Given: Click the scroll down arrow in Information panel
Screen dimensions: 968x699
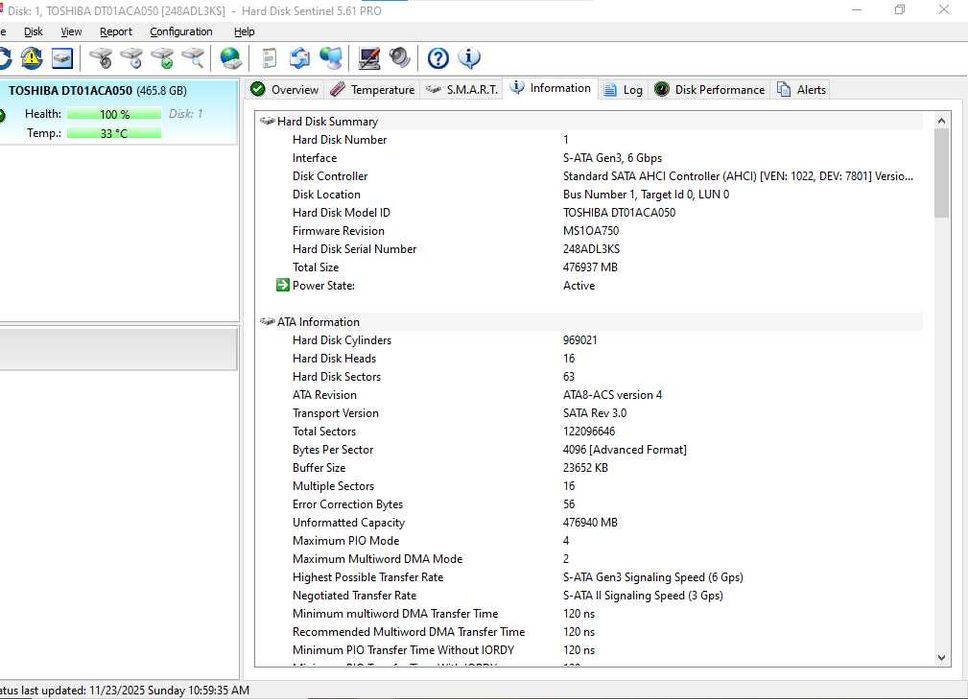Looking at the screenshot, I should (941, 658).
